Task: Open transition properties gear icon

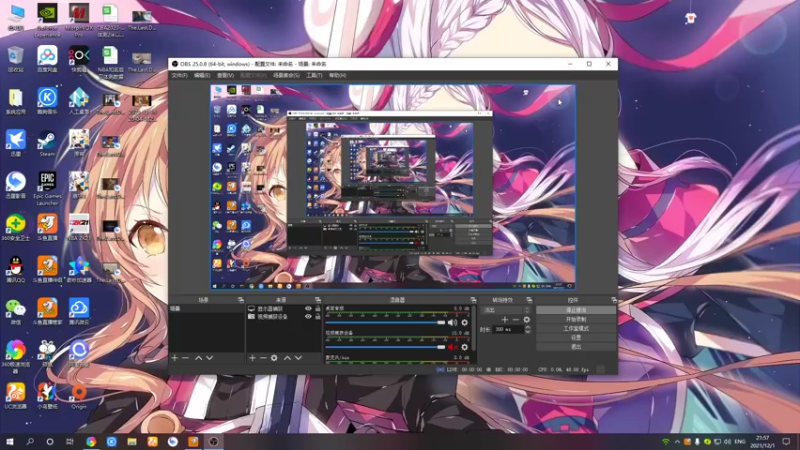Action: click(527, 320)
